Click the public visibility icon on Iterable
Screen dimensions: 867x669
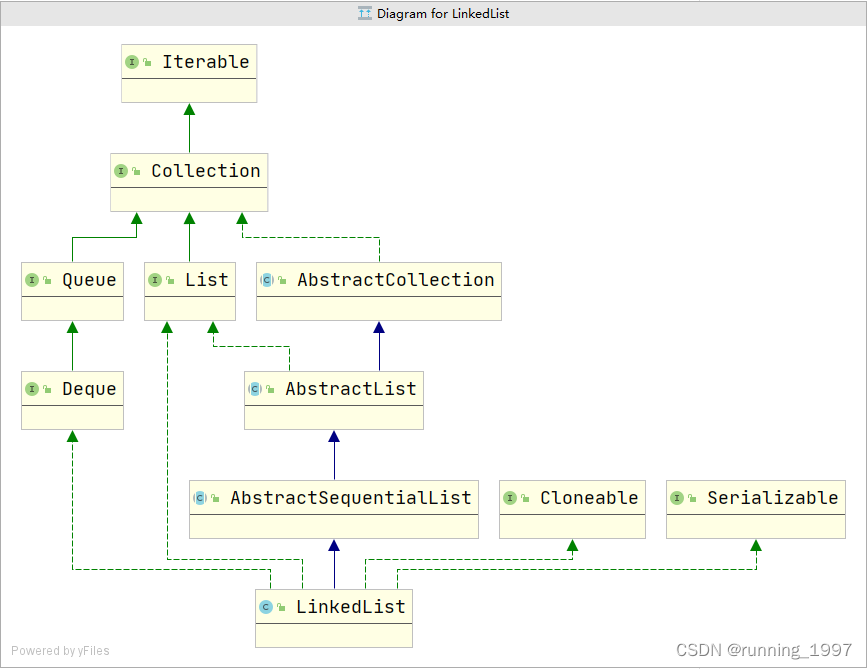click(147, 62)
